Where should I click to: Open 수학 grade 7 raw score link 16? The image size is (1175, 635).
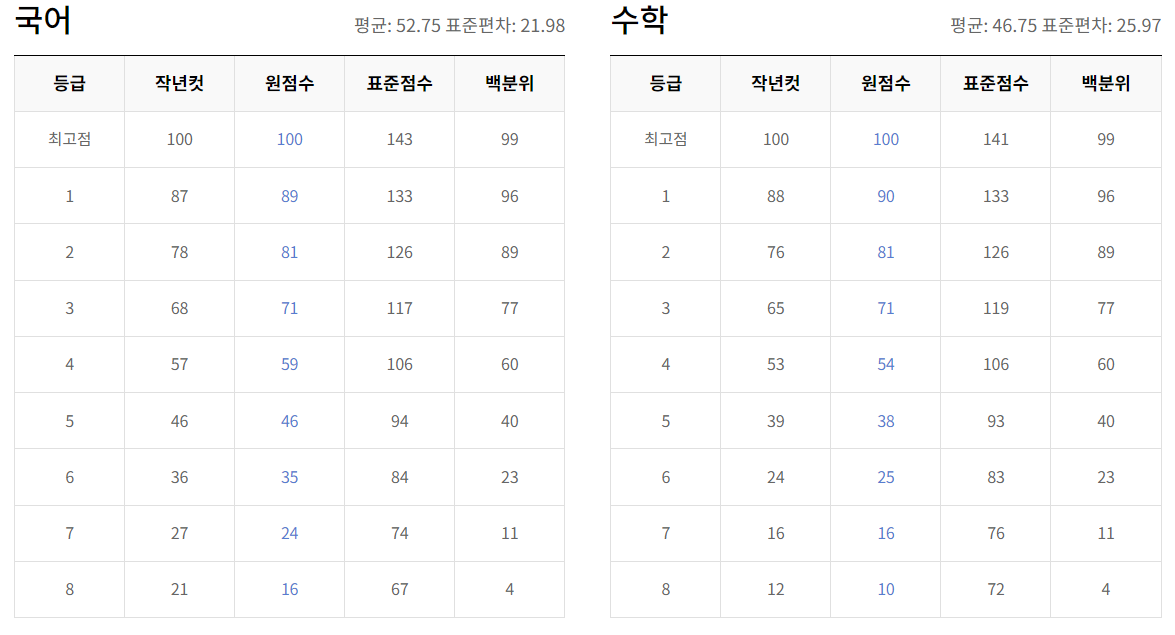[x=886, y=534]
